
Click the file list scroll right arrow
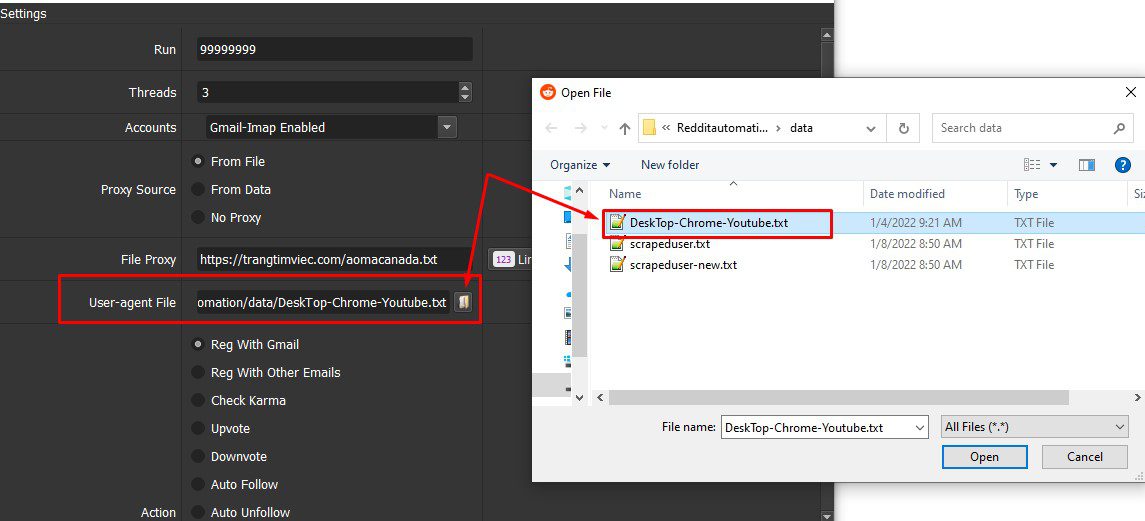pos(1138,398)
